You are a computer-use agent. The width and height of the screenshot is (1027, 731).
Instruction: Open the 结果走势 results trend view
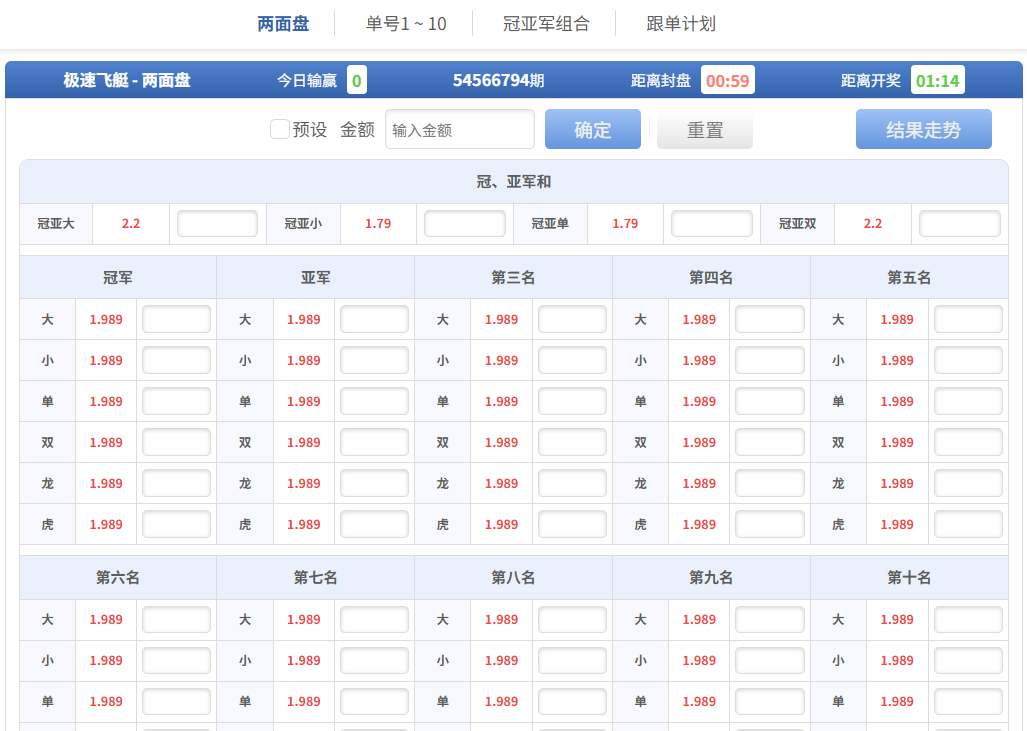tap(922, 129)
